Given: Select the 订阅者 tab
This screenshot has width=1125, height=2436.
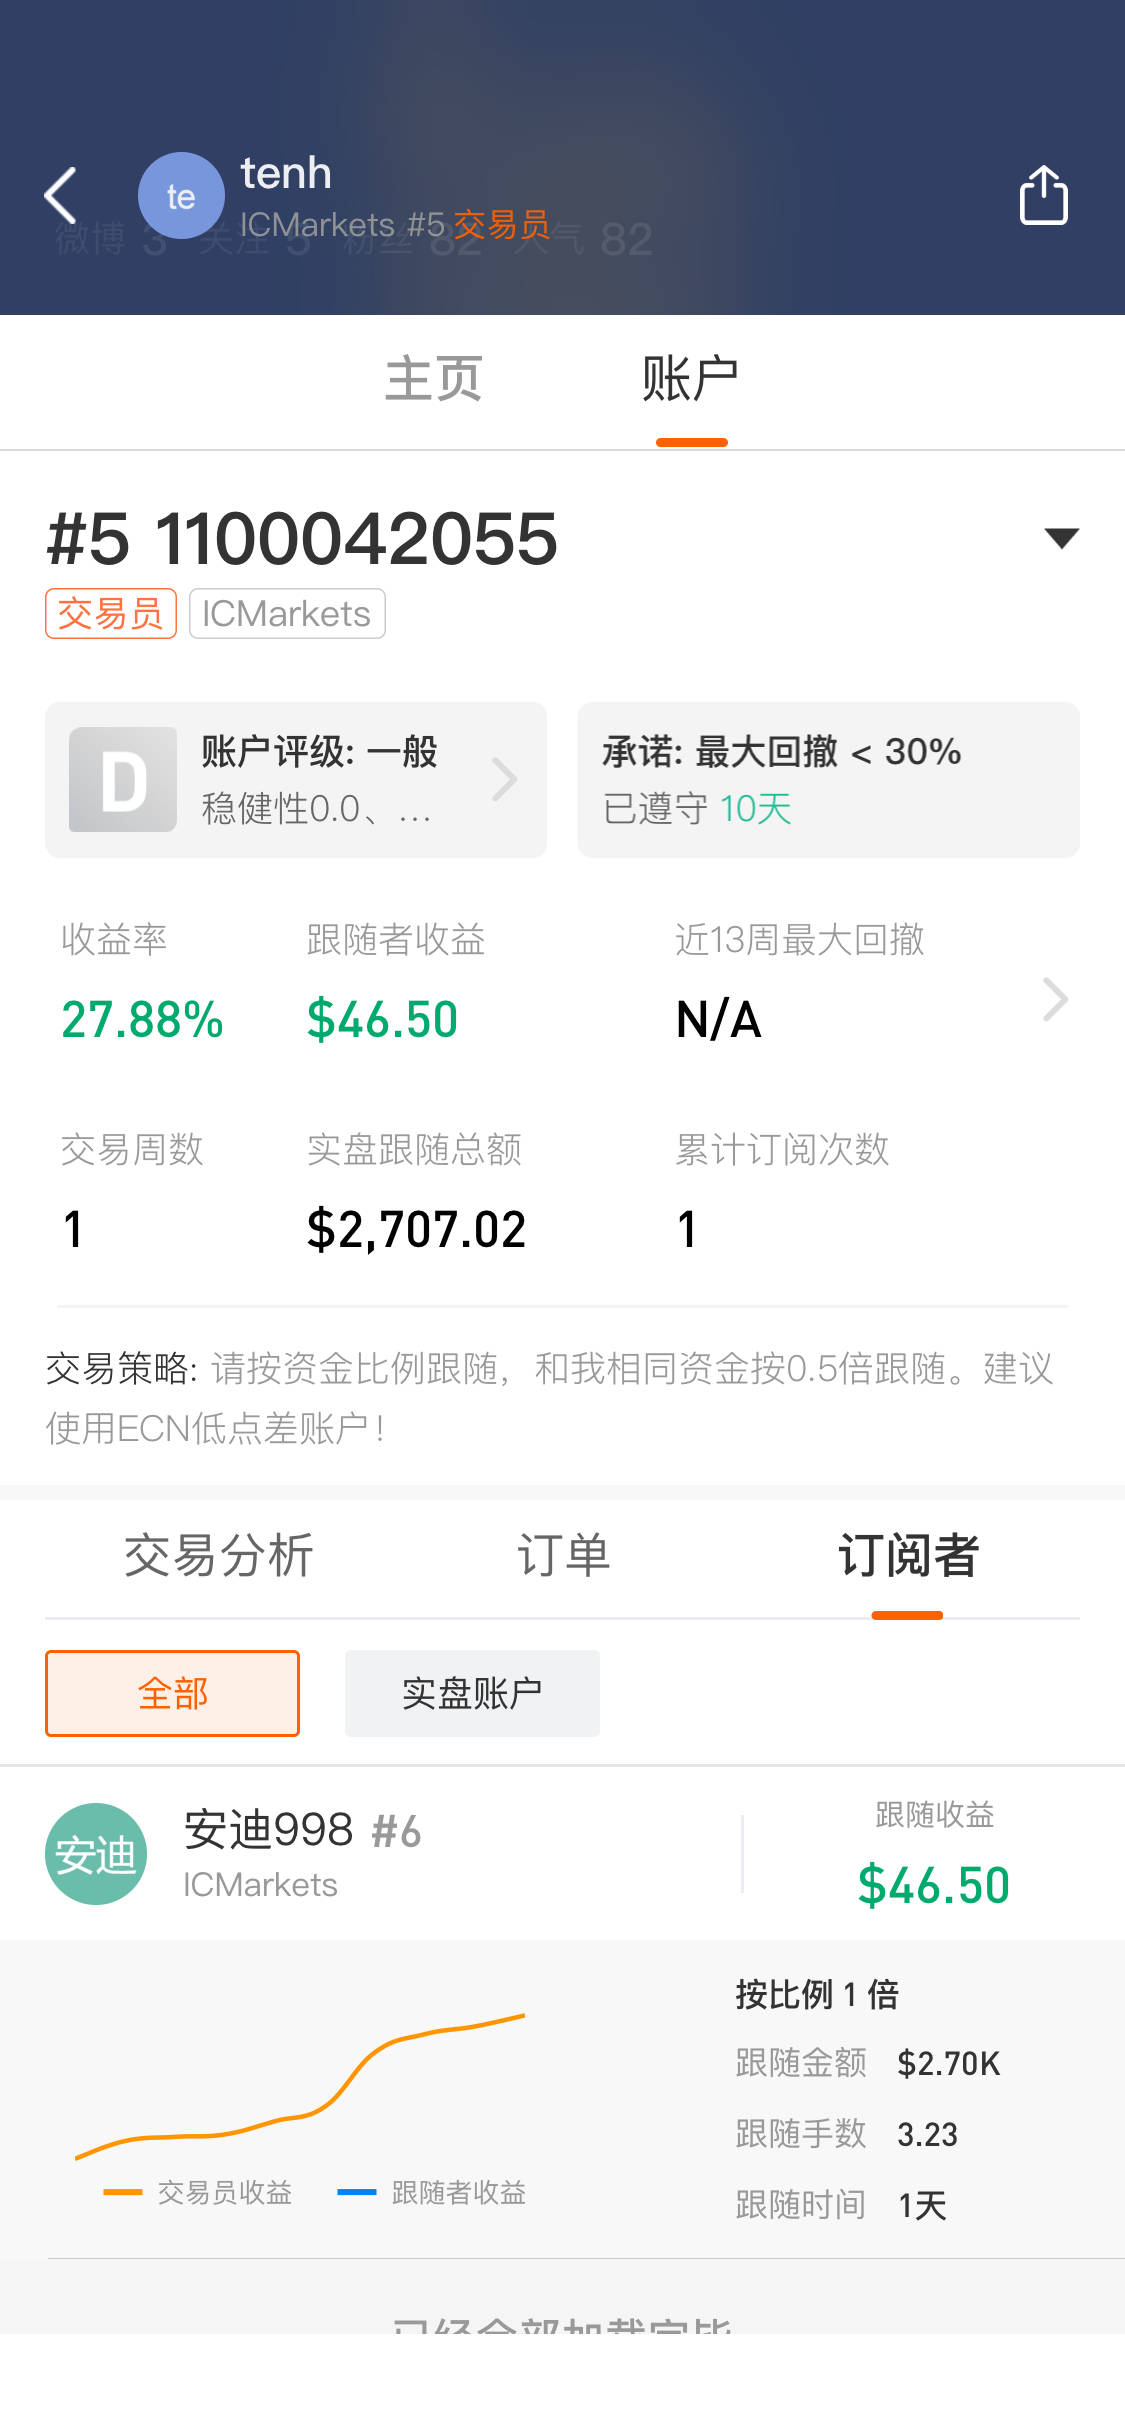Looking at the screenshot, I should pos(907,1556).
